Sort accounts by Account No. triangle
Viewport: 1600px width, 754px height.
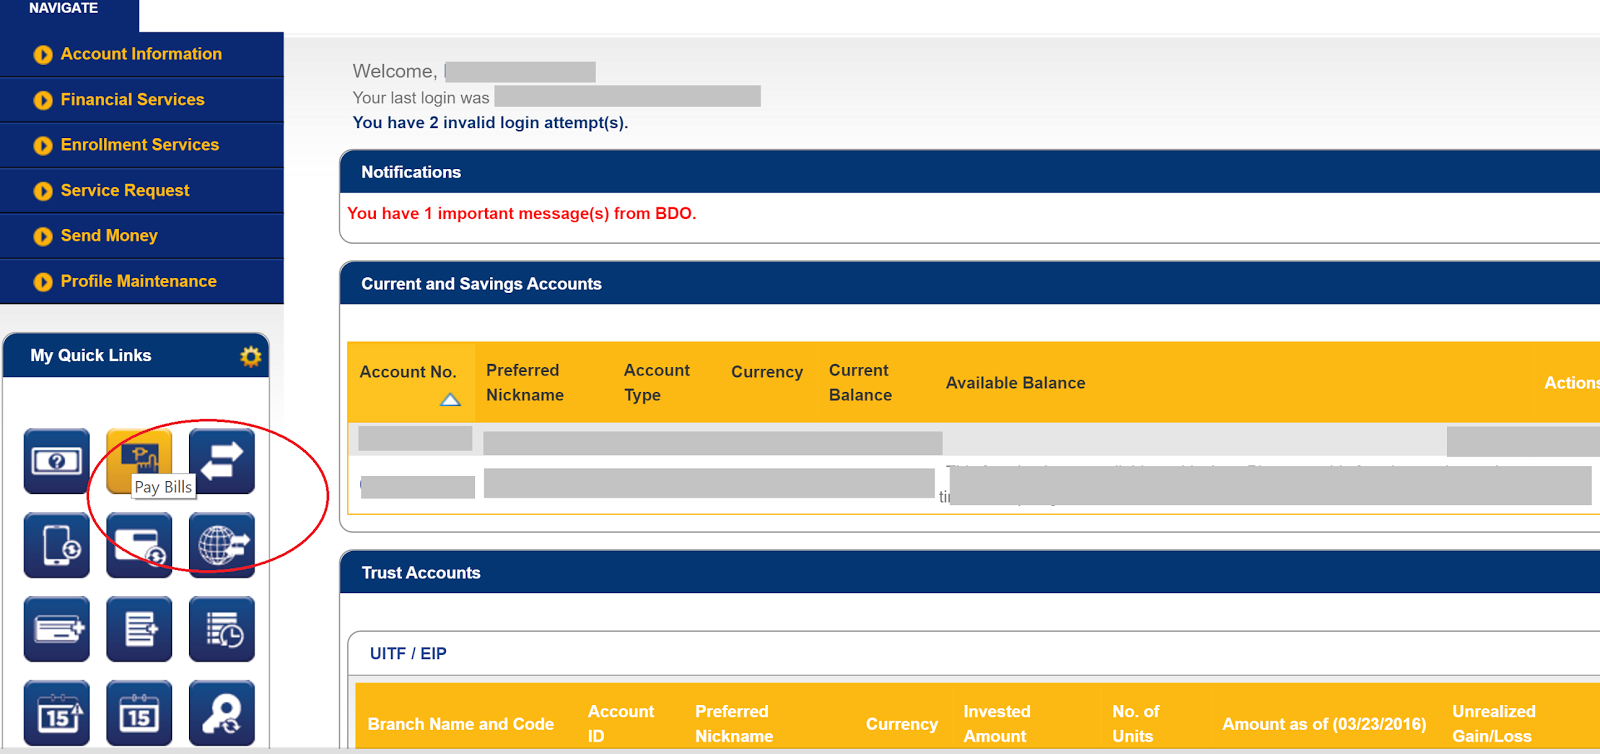point(450,400)
